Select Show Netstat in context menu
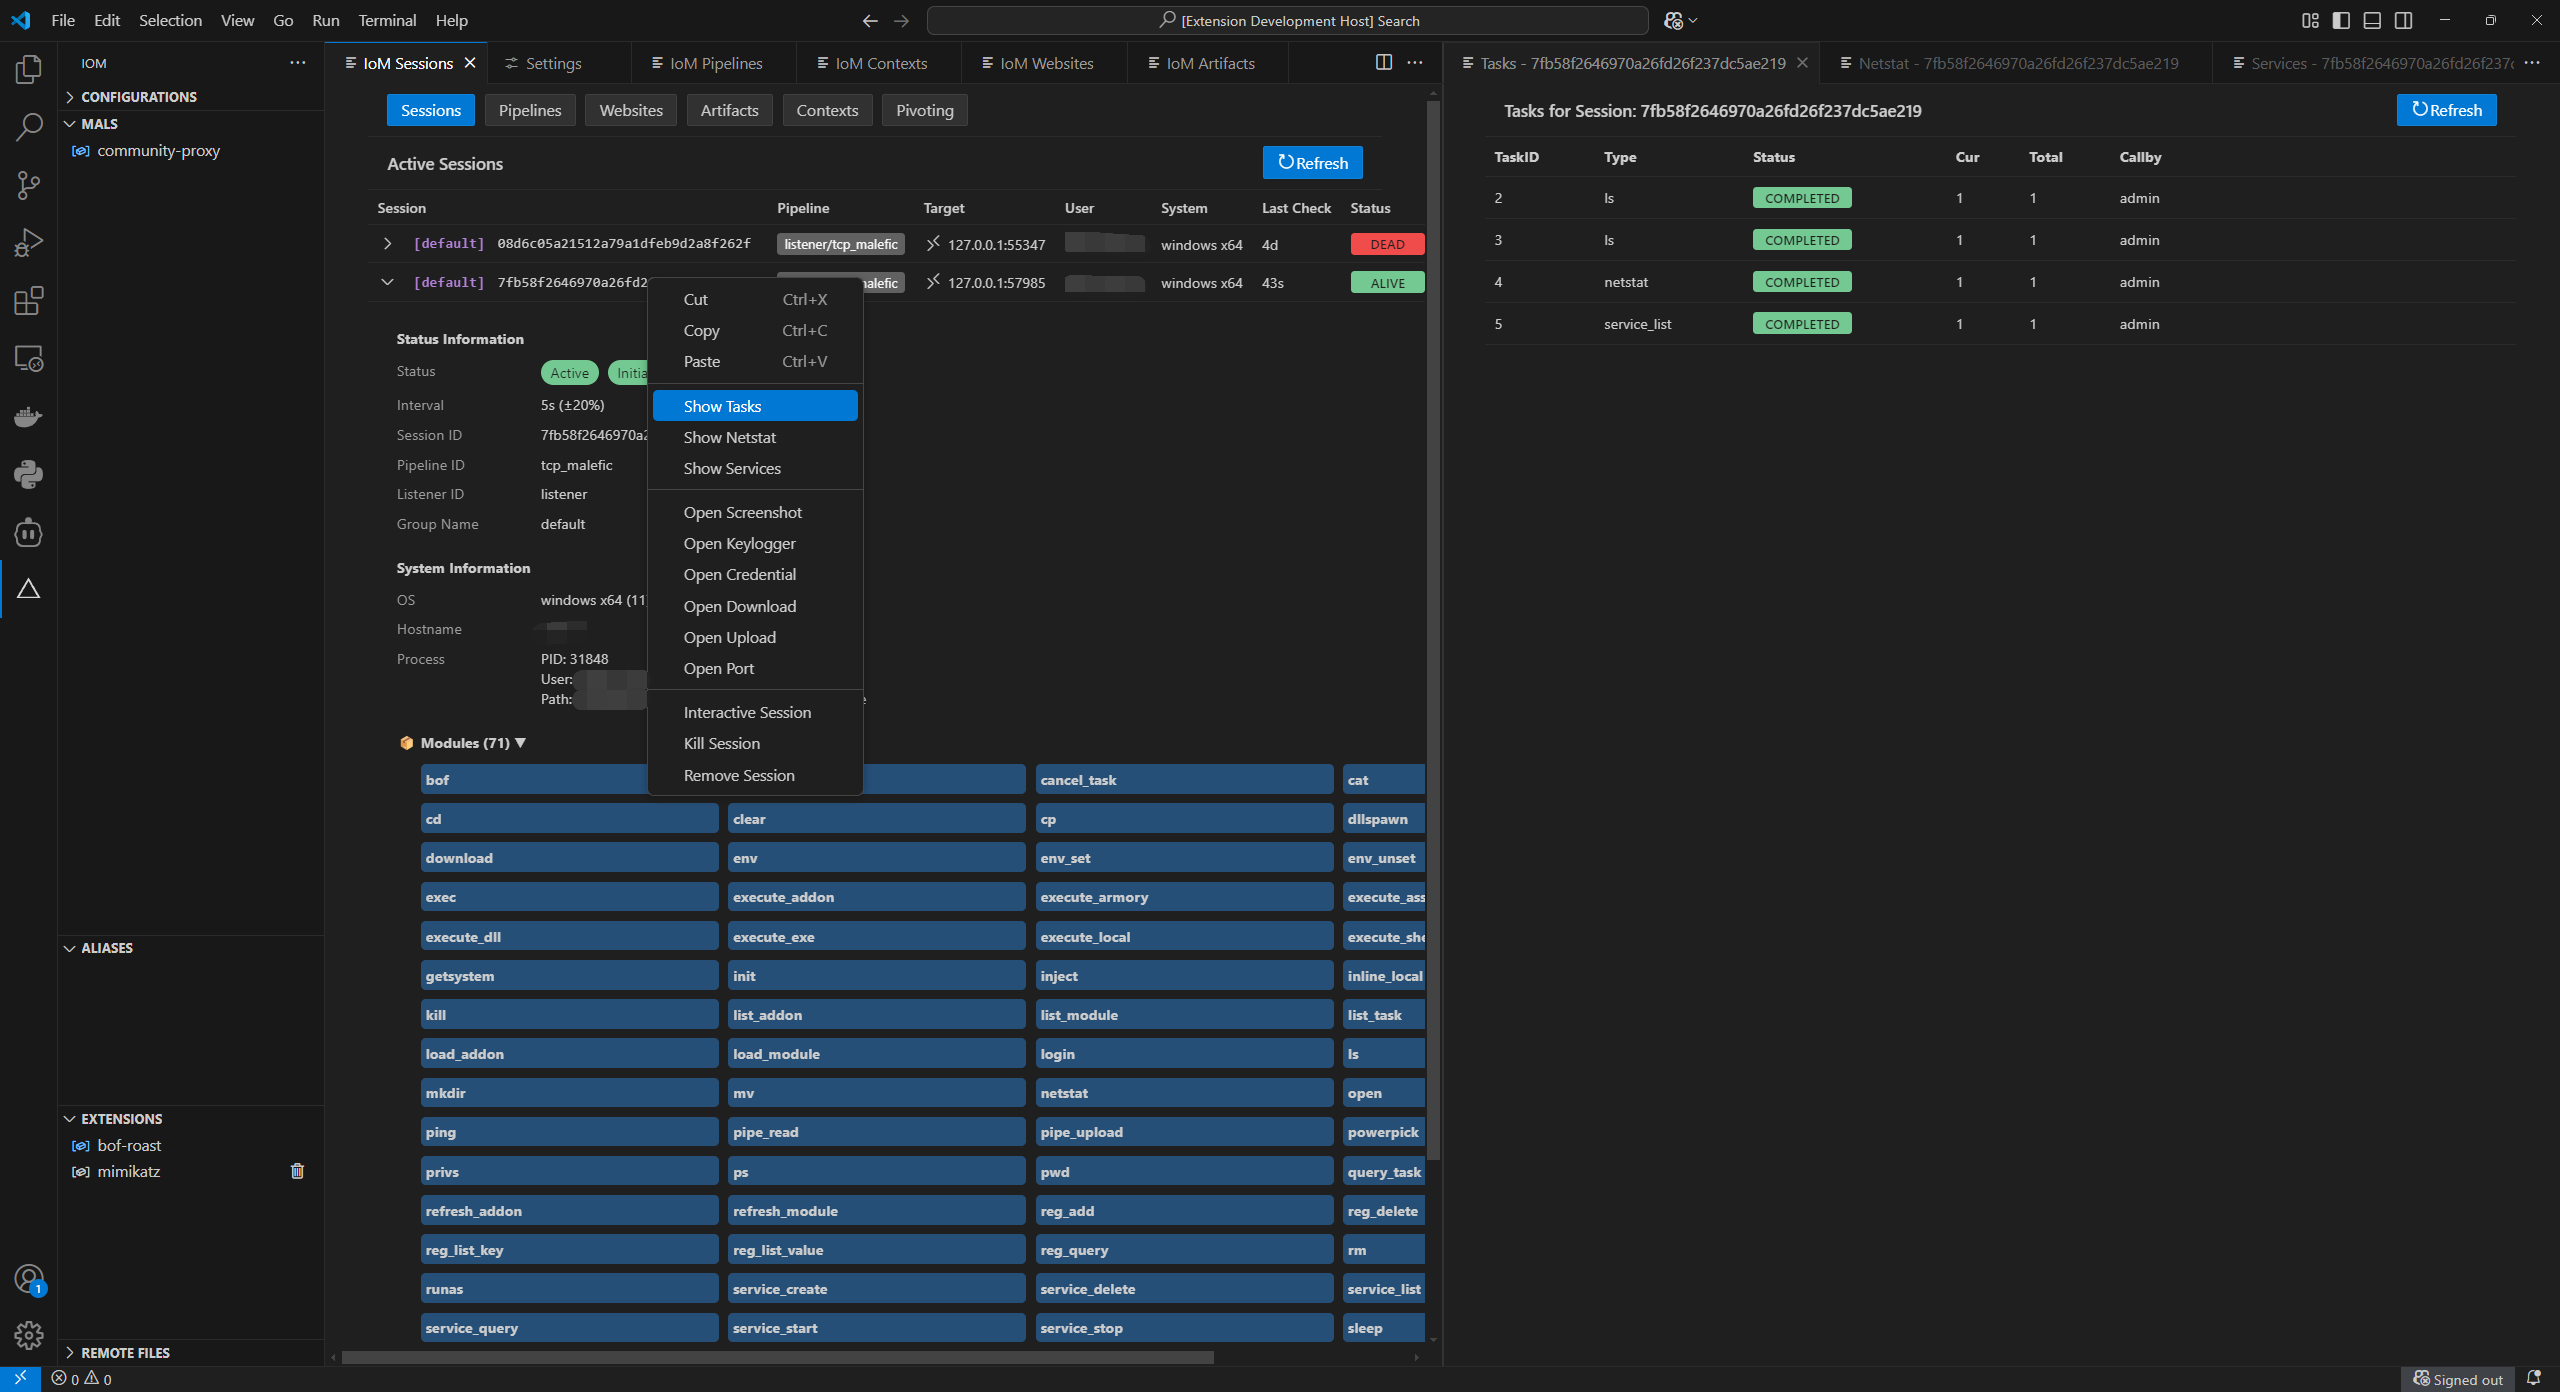The image size is (2560, 1392). click(730, 437)
